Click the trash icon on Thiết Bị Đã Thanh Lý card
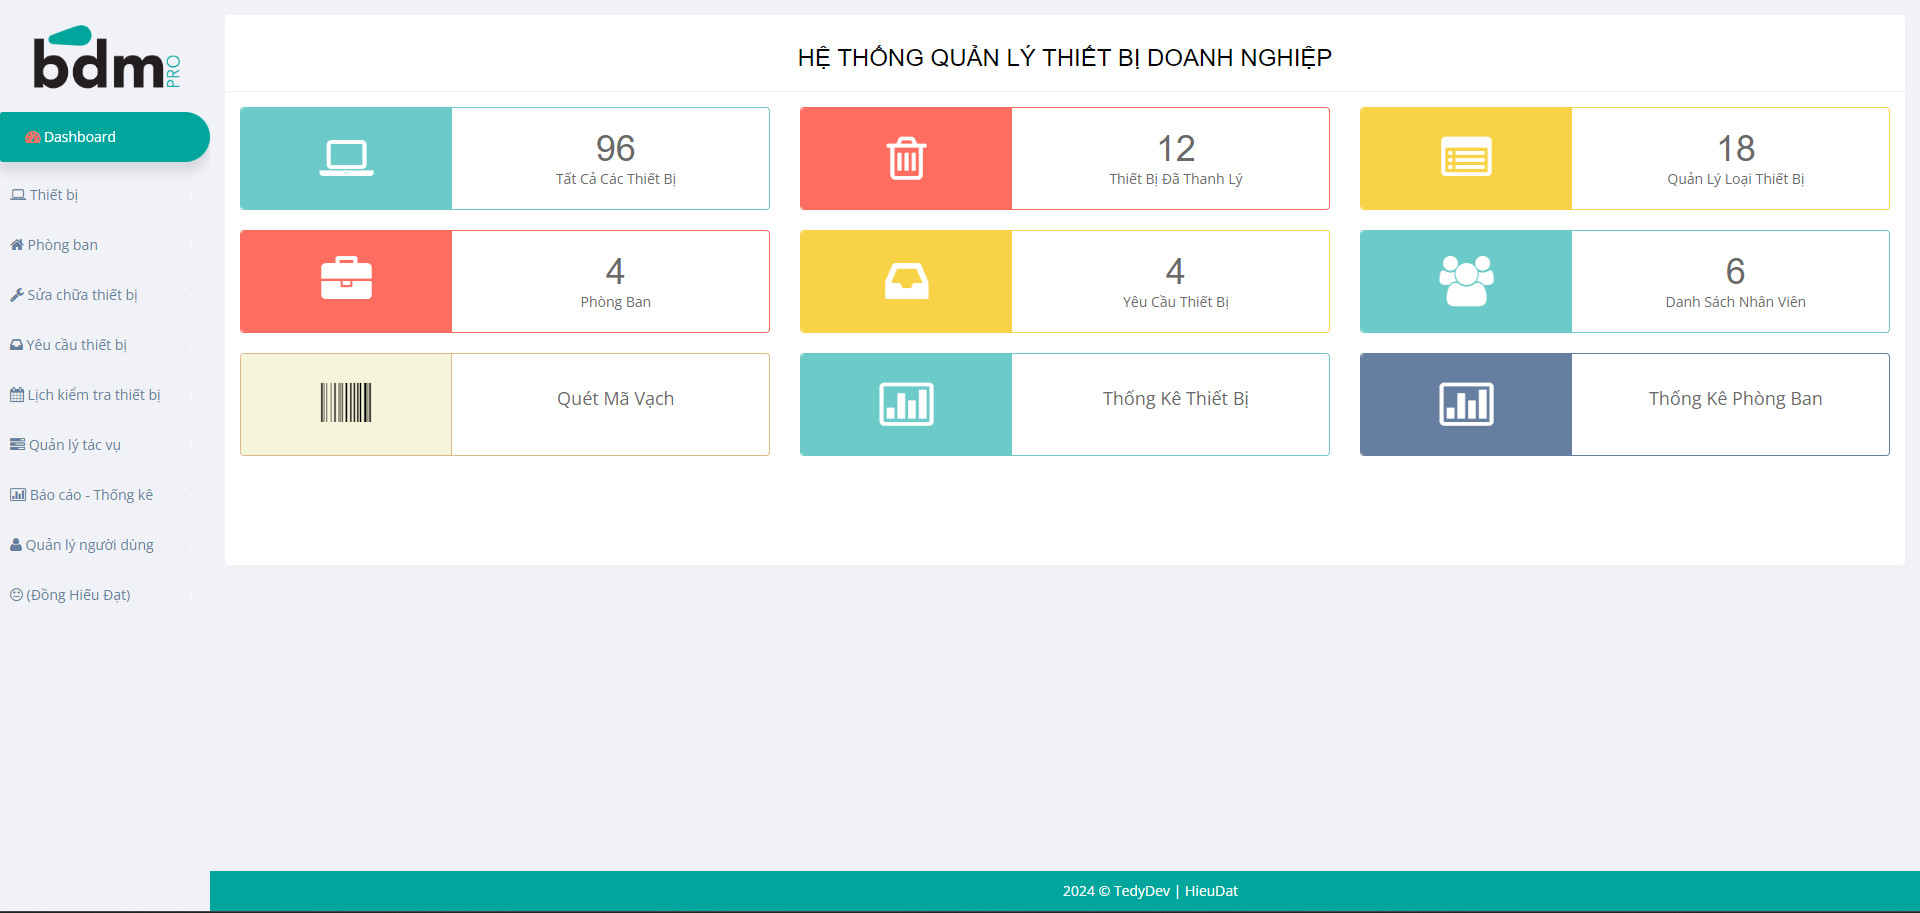Screen dimensions: 1920x913 click(x=906, y=158)
